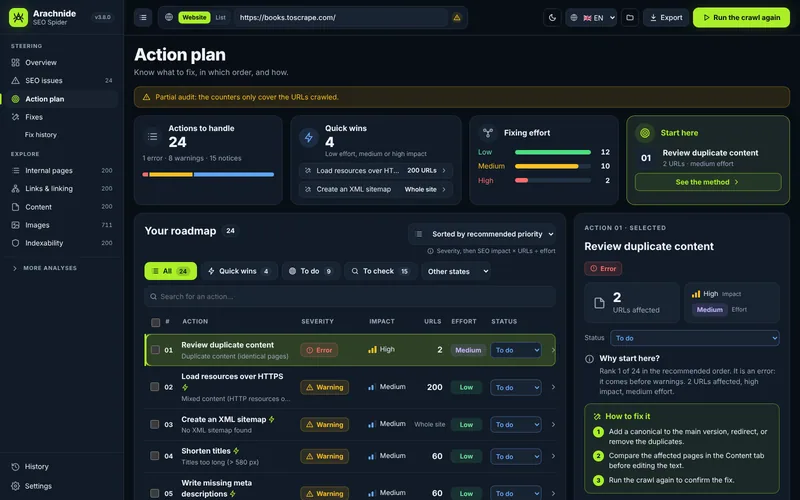Click the Start here target icon
The height and width of the screenshot is (500, 800).
click(645, 133)
